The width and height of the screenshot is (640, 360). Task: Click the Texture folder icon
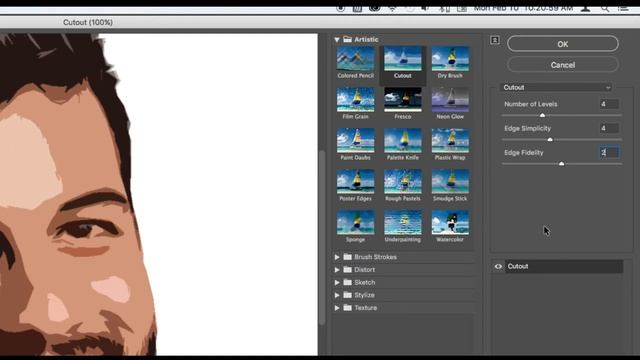(x=348, y=307)
